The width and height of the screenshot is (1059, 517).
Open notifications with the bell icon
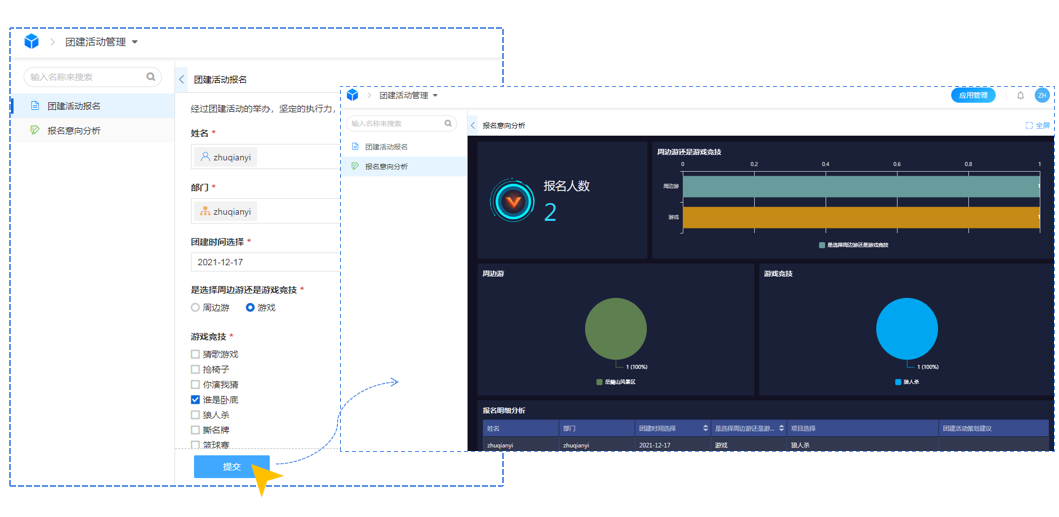(x=1020, y=96)
